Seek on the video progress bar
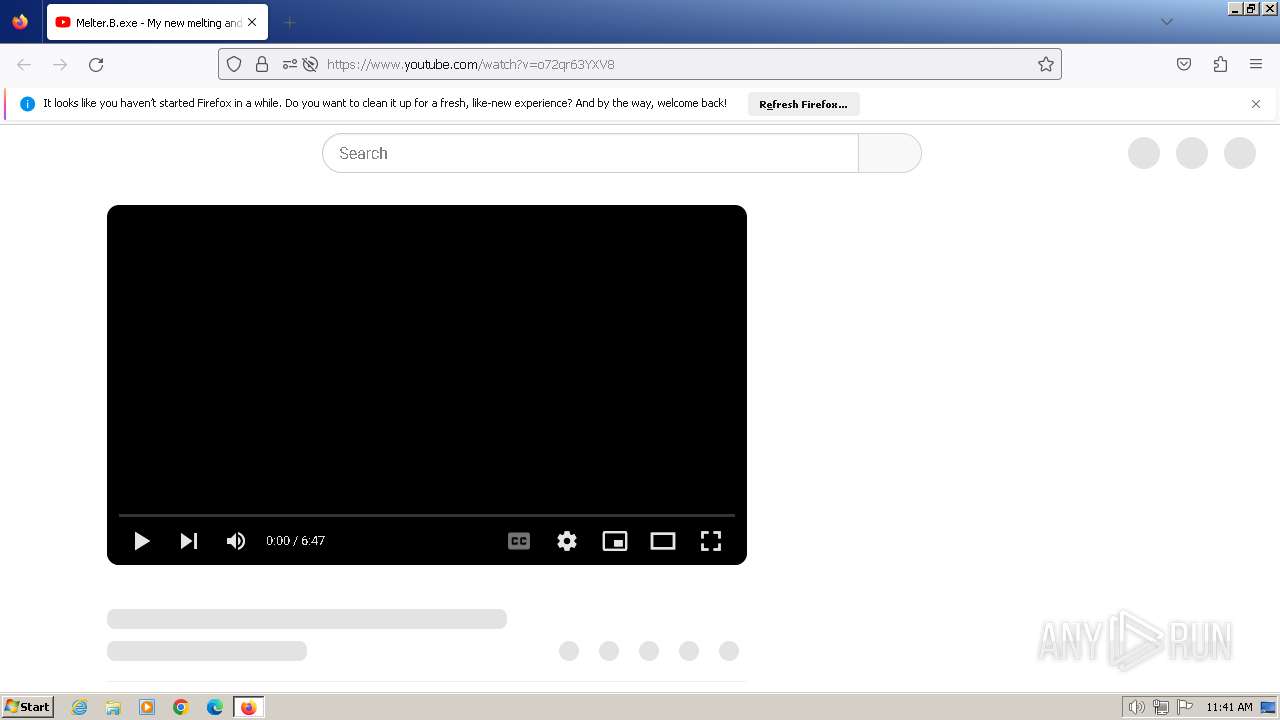The width and height of the screenshot is (1280, 720). coord(427,515)
